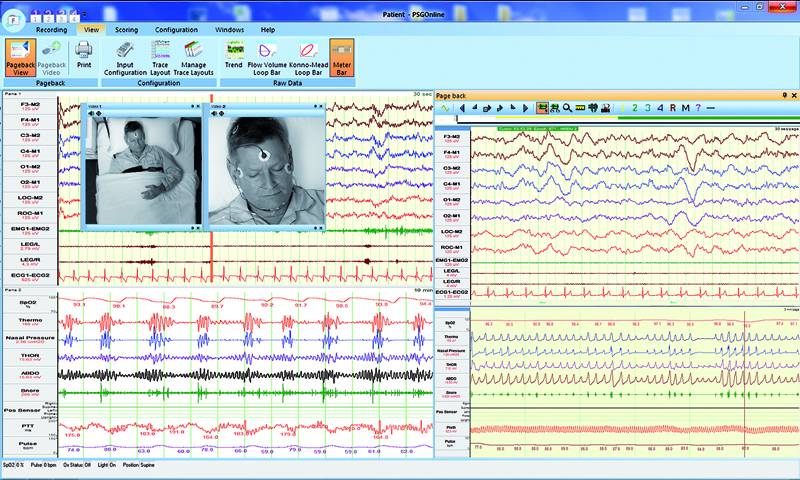Screen dimensions: 800x480
Task: Switch to the Scoring tab
Action: click(126, 30)
